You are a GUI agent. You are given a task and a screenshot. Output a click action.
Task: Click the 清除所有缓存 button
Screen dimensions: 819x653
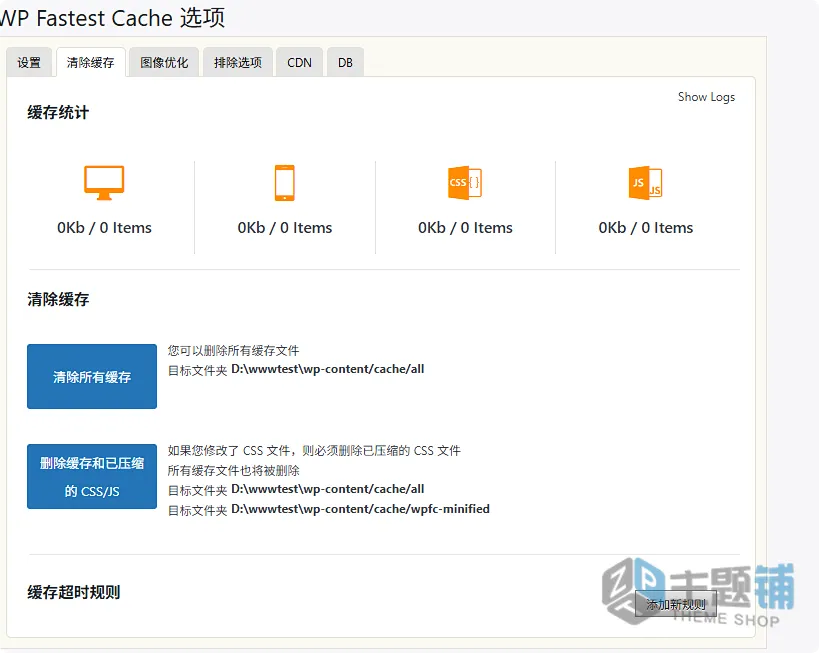pos(92,376)
